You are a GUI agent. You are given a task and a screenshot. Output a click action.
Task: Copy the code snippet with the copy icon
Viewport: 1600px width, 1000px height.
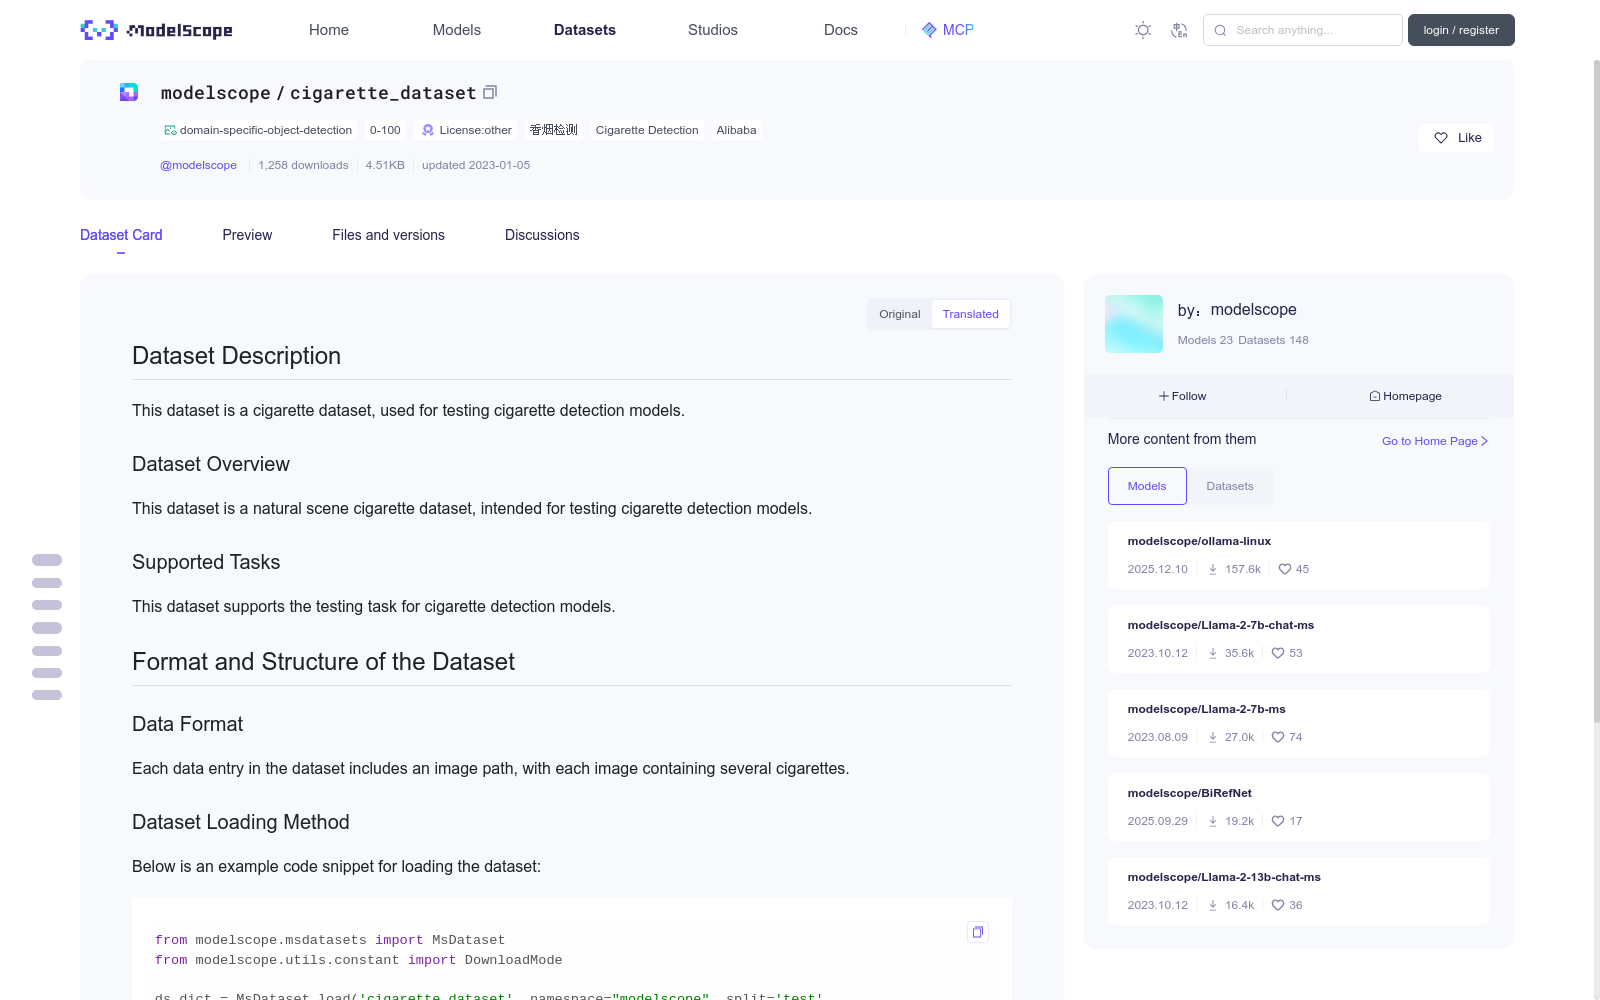click(x=978, y=932)
